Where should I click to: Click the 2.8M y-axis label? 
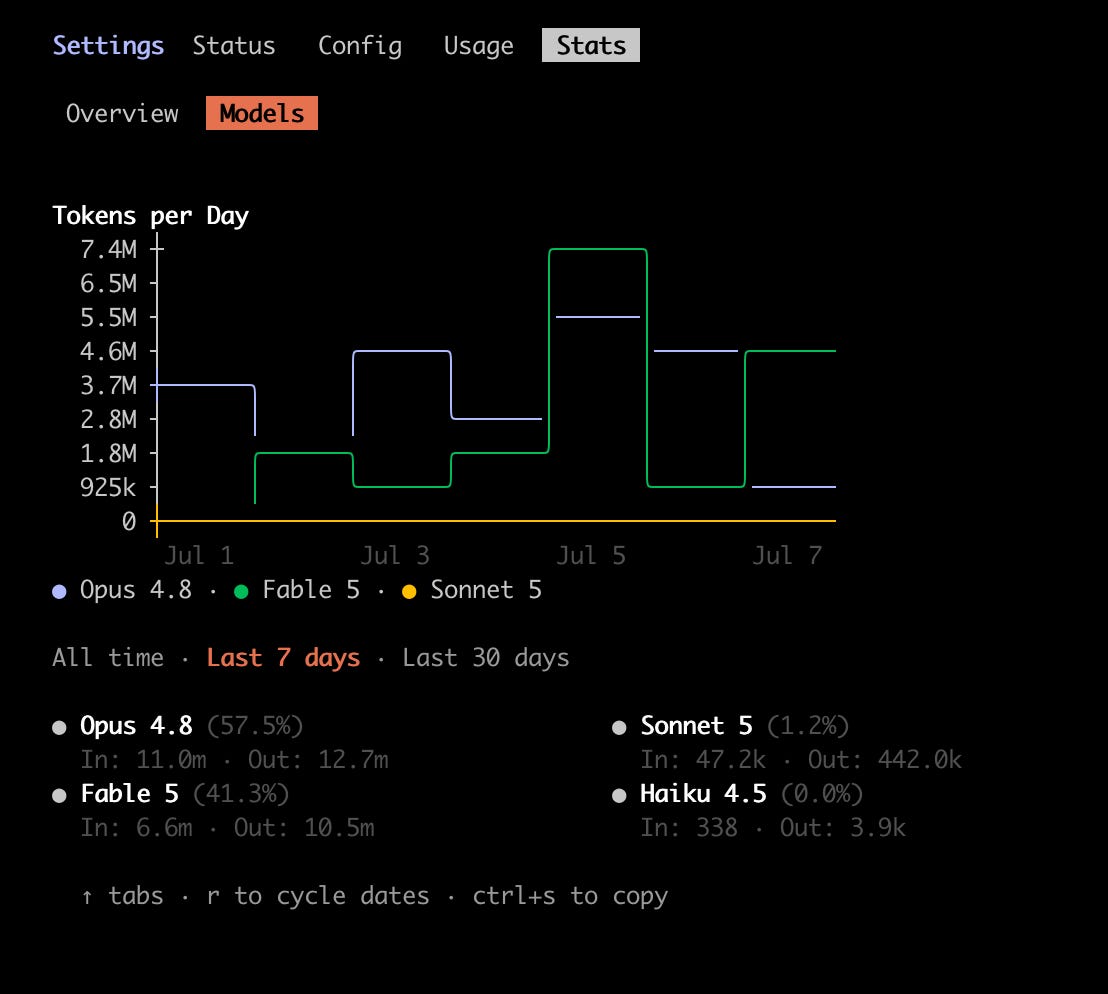tap(108, 419)
